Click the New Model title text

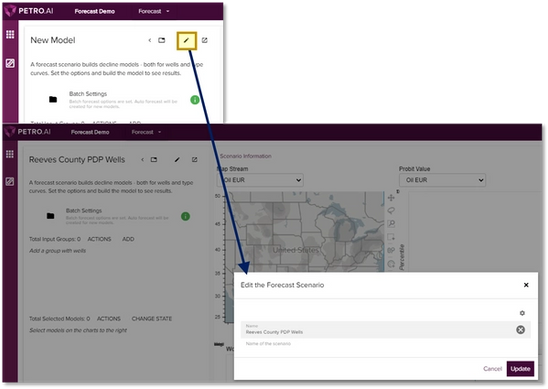(53, 40)
